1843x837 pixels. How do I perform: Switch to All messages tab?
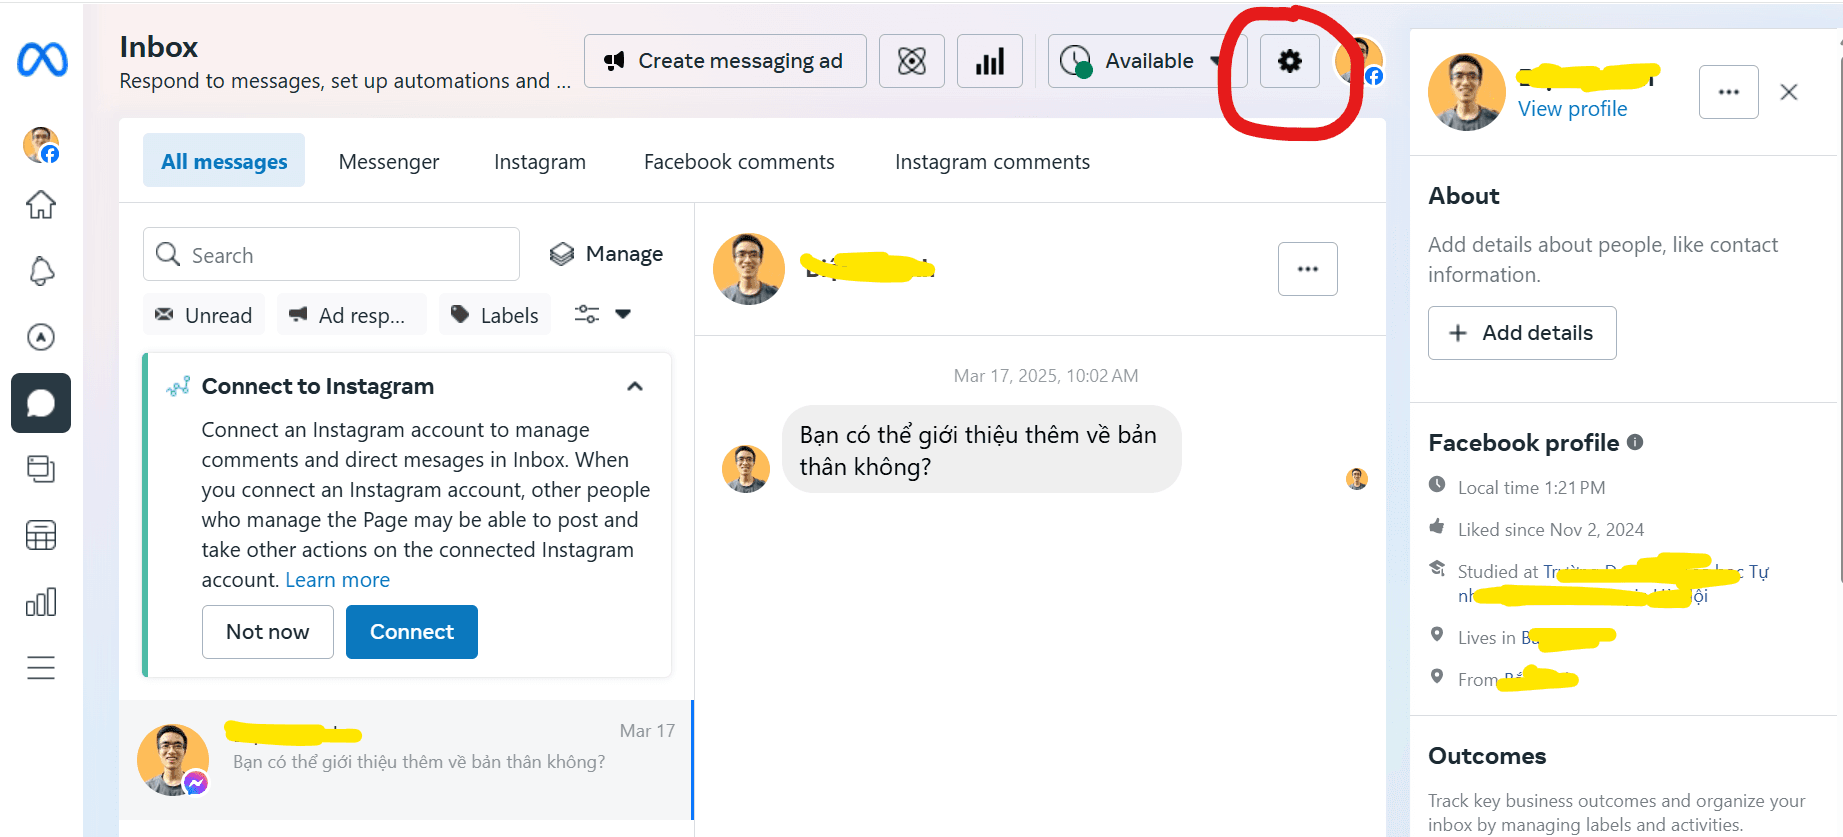point(224,161)
